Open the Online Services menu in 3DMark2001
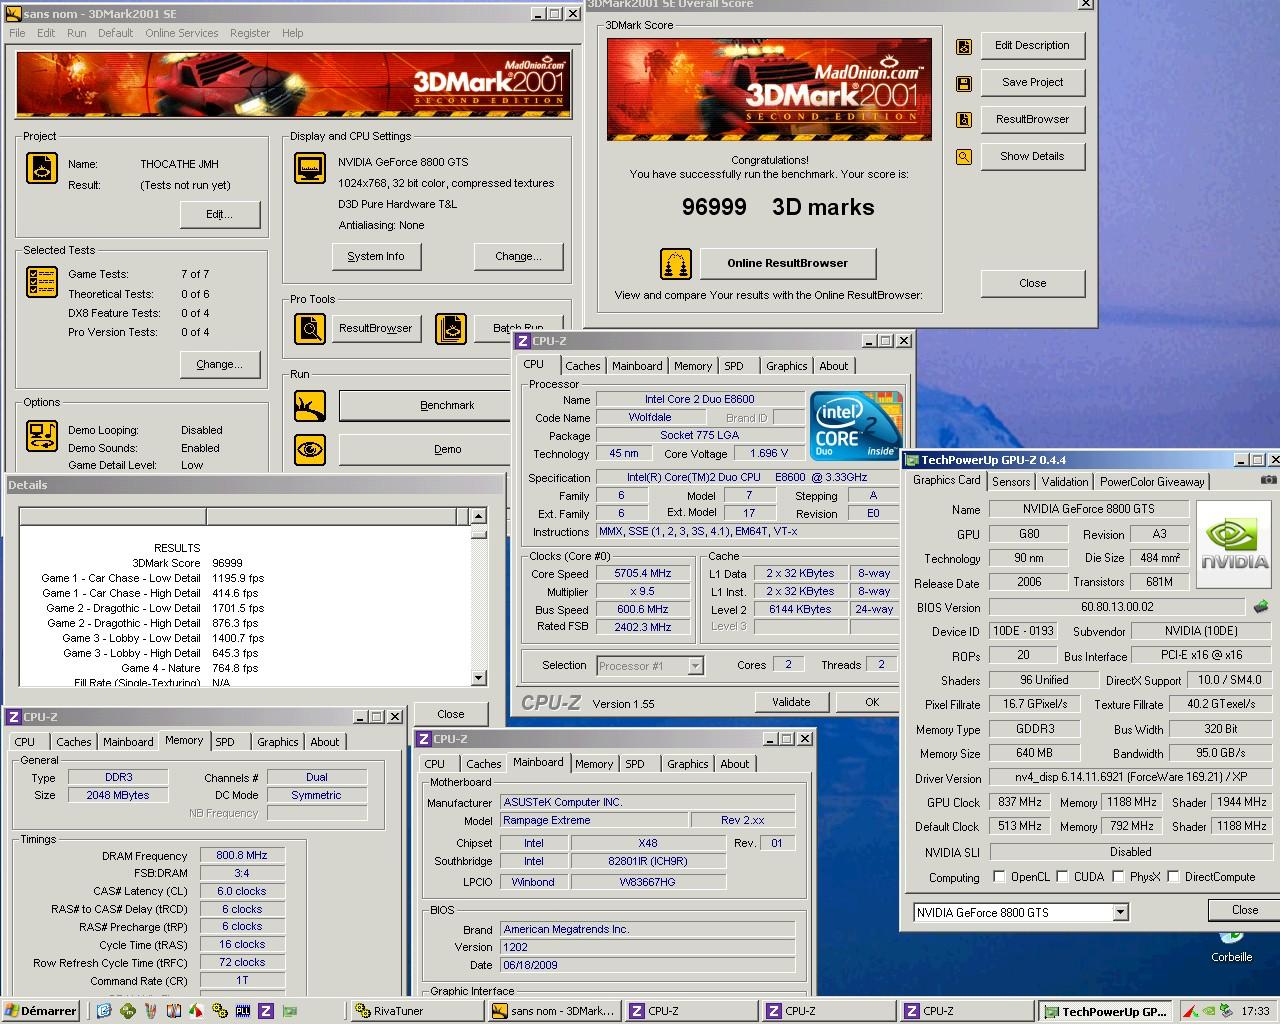 pyautogui.click(x=181, y=33)
